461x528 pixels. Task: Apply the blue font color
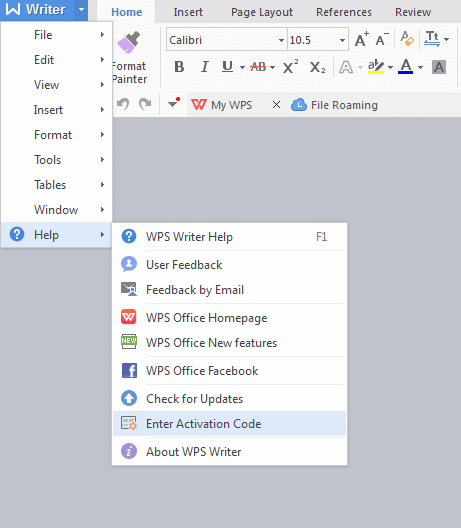(405, 67)
